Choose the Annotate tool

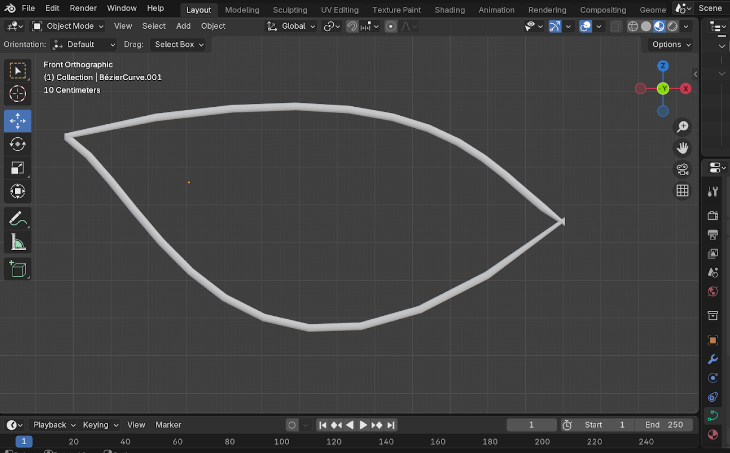point(18,218)
